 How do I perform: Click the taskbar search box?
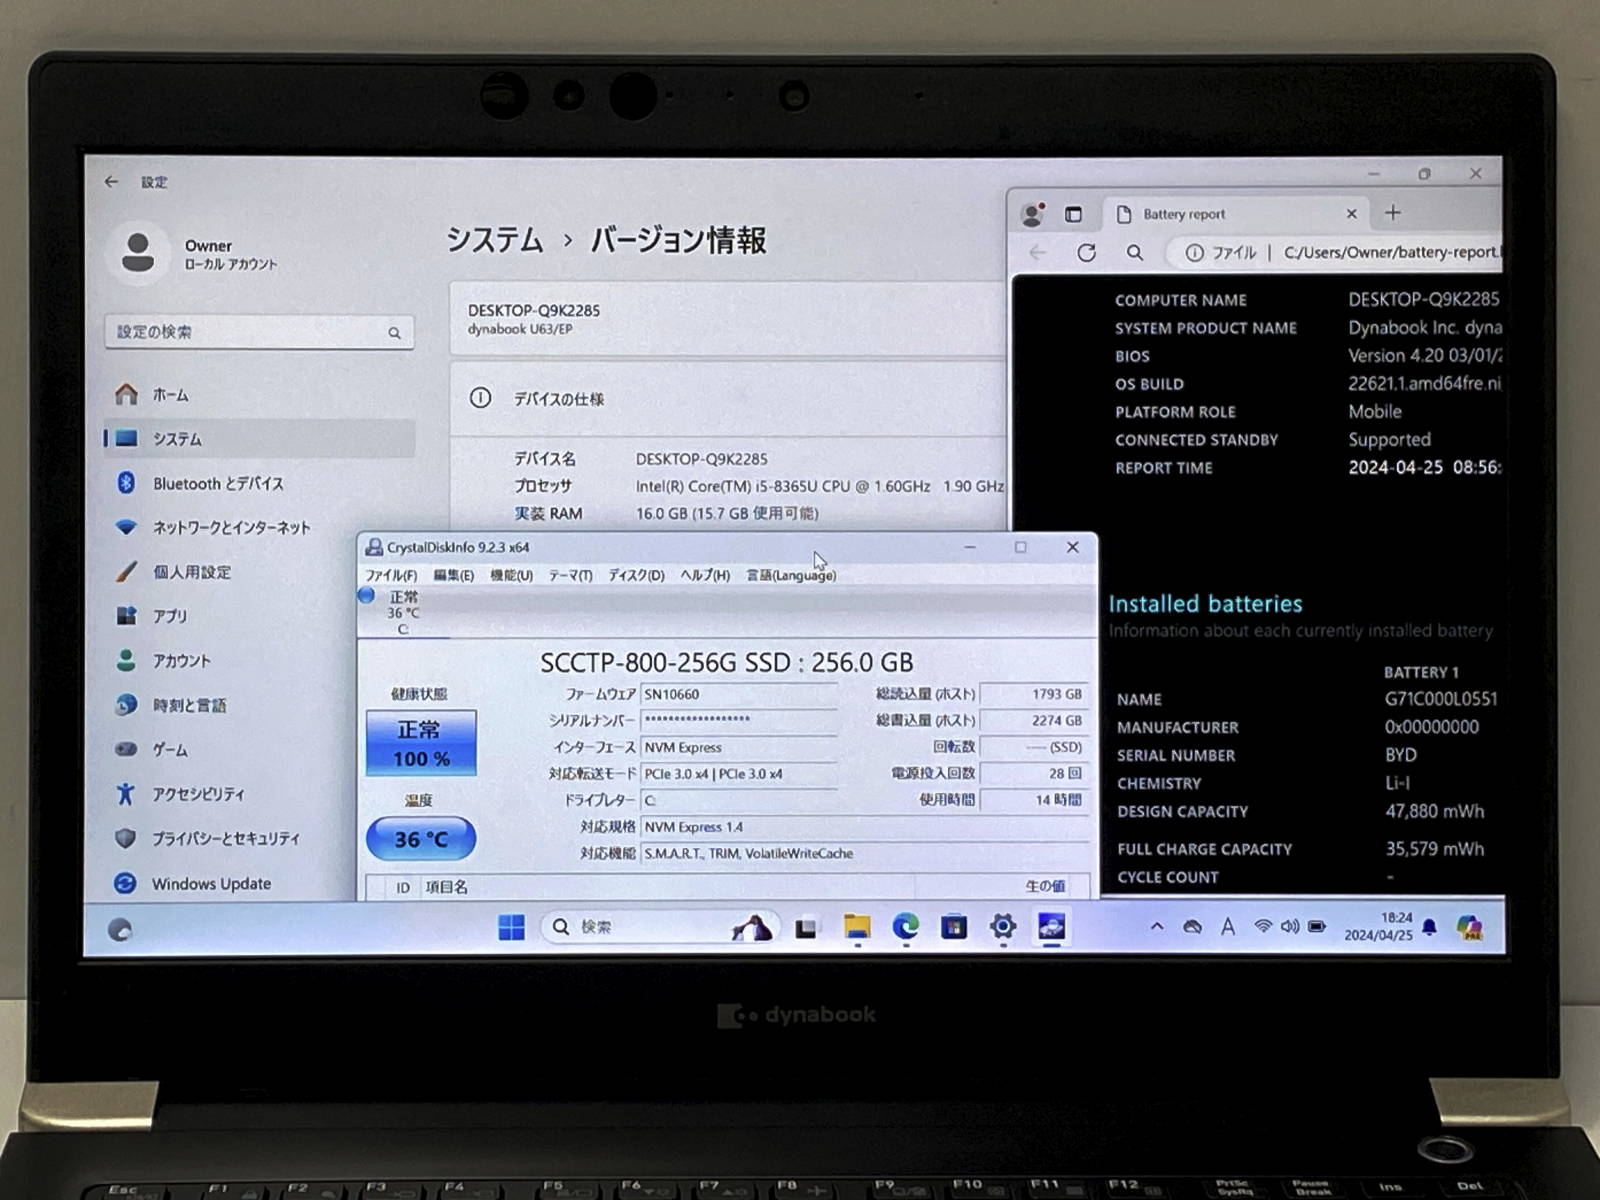tap(660, 927)
